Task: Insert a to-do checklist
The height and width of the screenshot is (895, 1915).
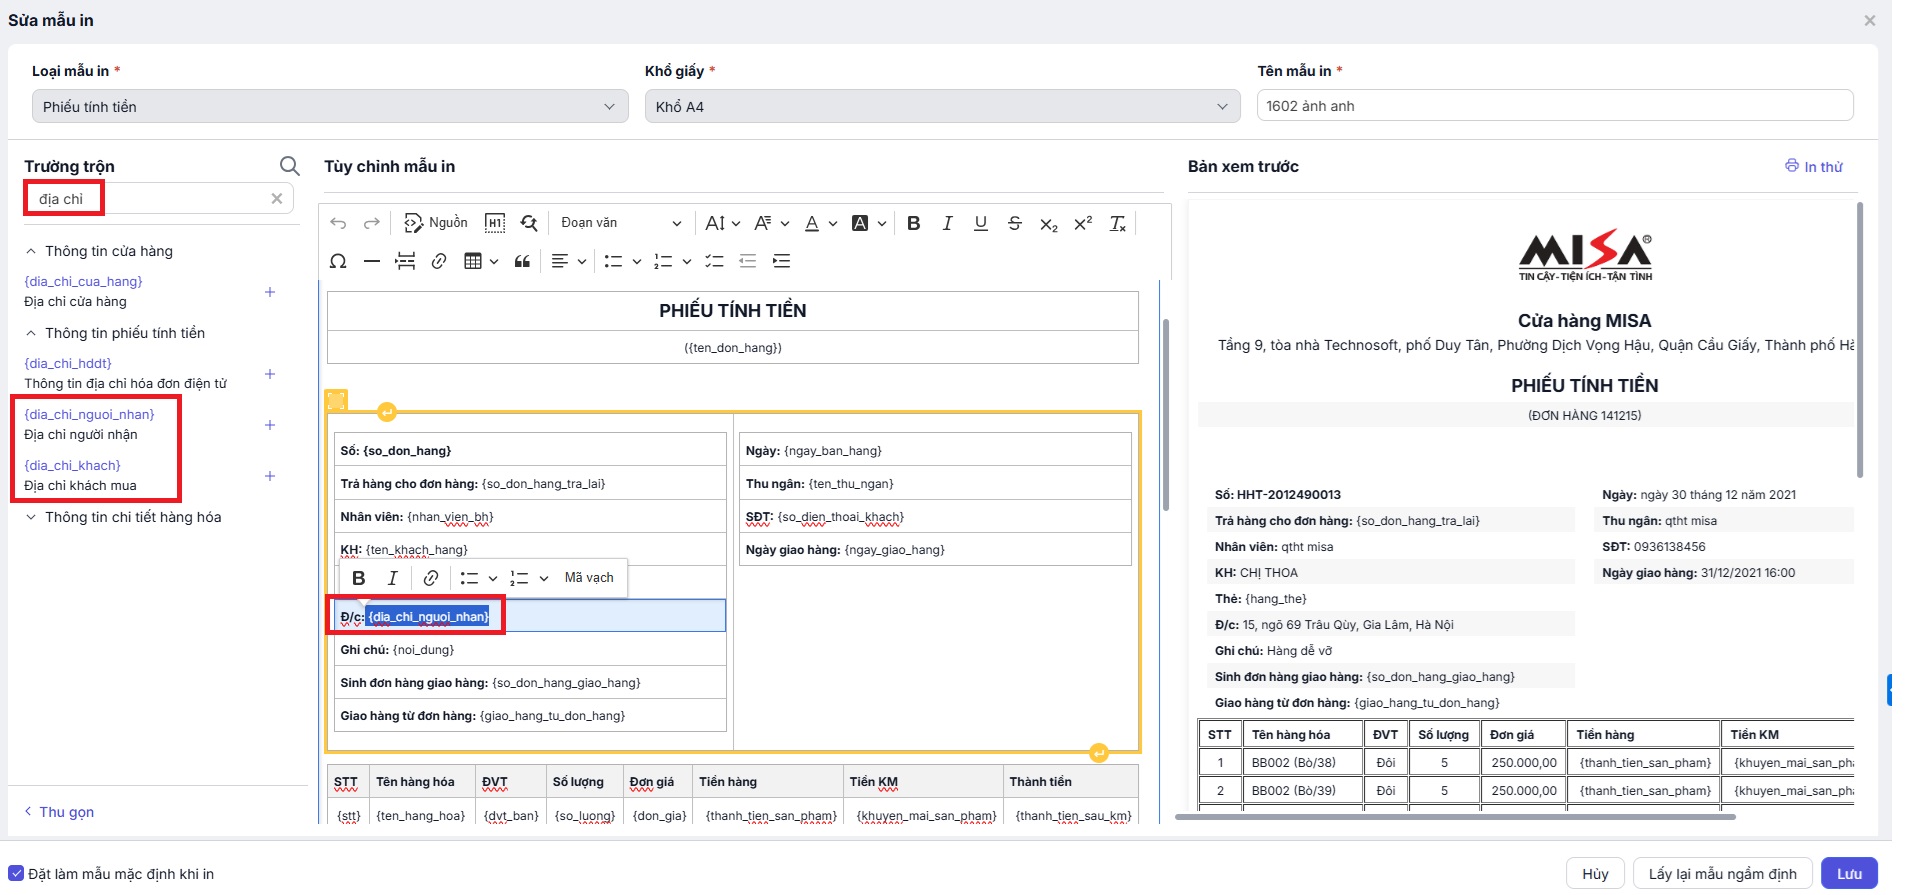Action: click(x=714, y=261)
